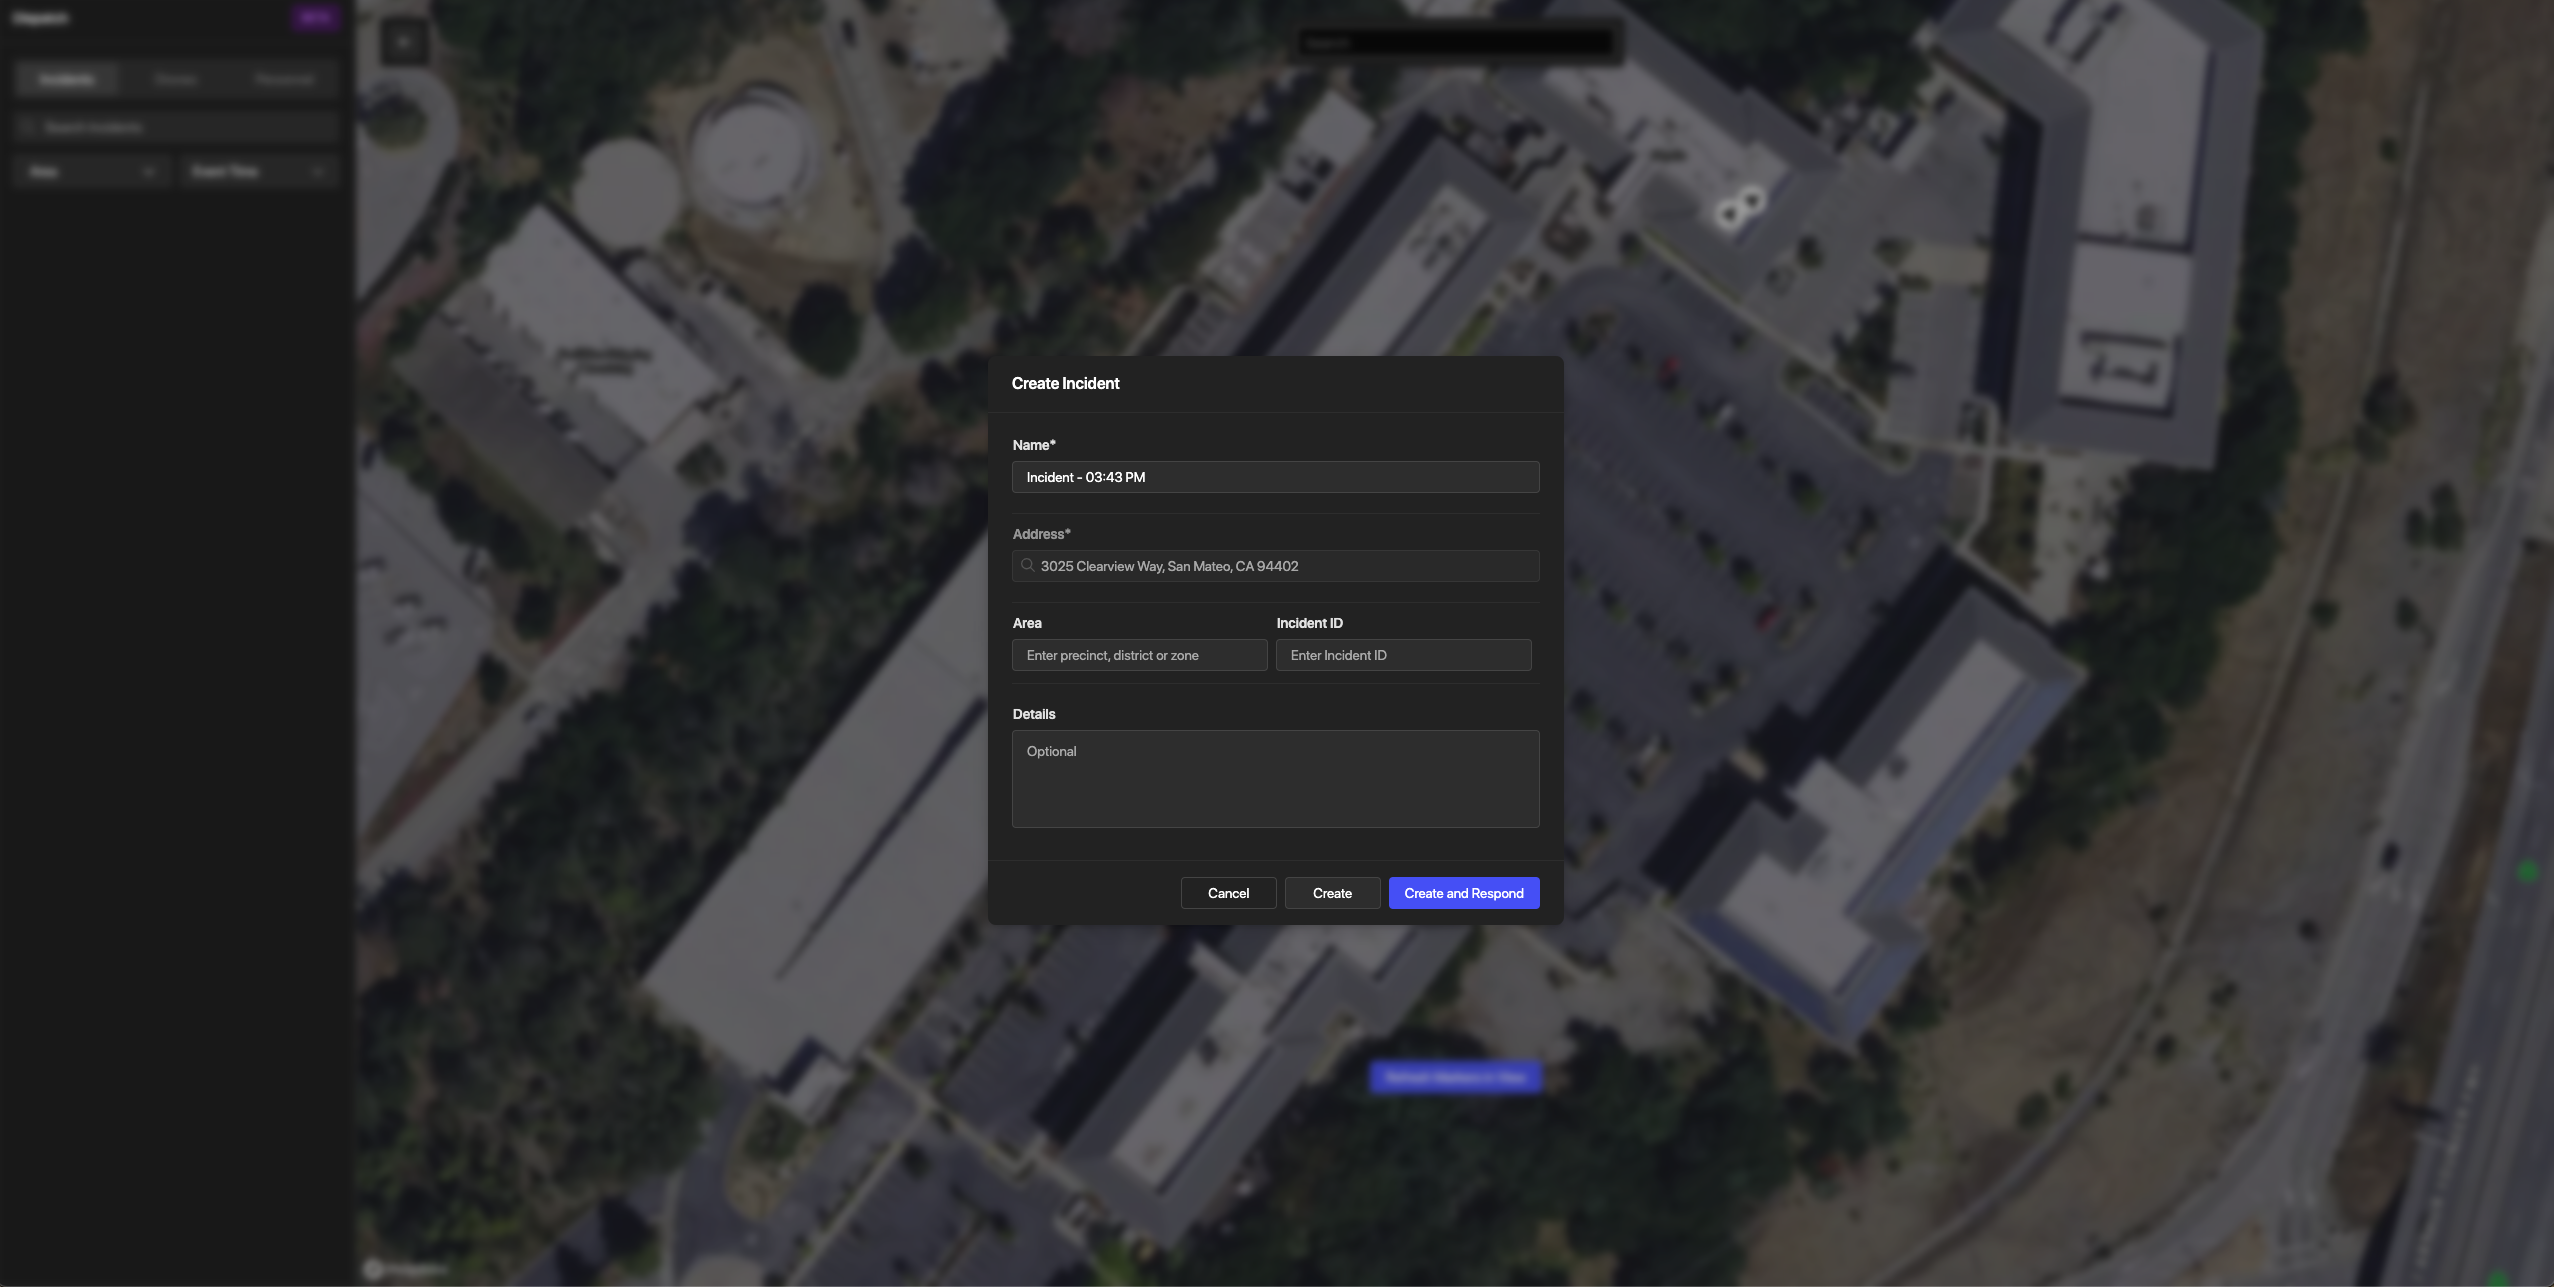Click the green dot marker on the map
This screenshot has height=1287, width=2554.
(x=2527, y=872)
